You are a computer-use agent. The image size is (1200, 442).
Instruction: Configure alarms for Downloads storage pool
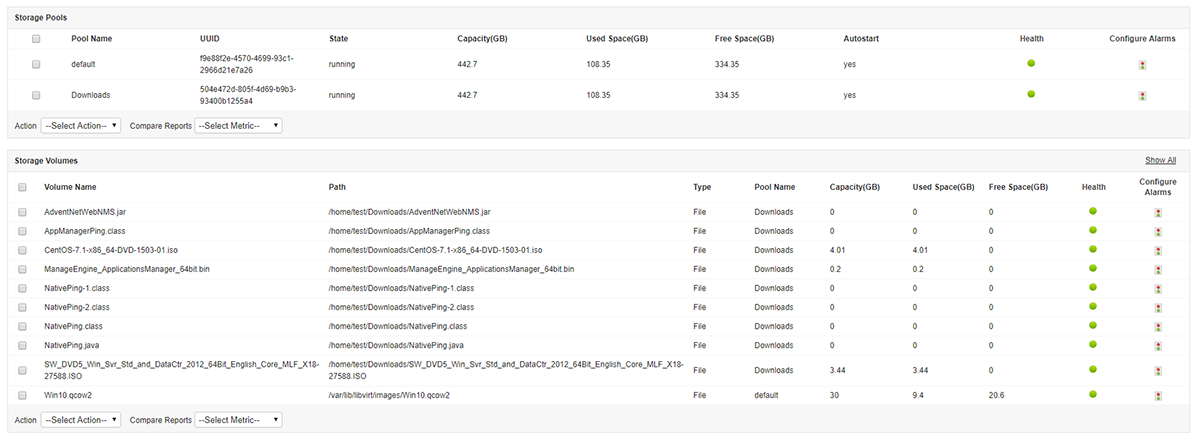coord(1142,96)
